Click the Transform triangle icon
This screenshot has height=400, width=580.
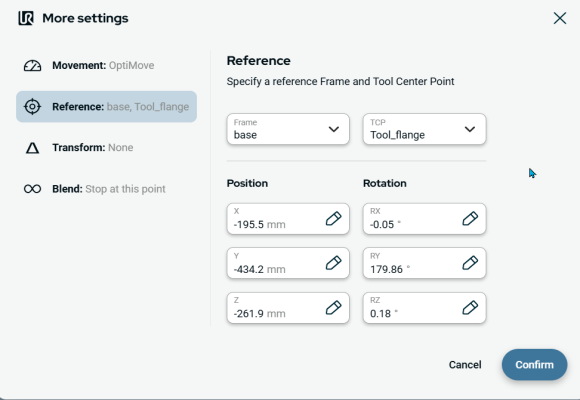click(33, 148)
